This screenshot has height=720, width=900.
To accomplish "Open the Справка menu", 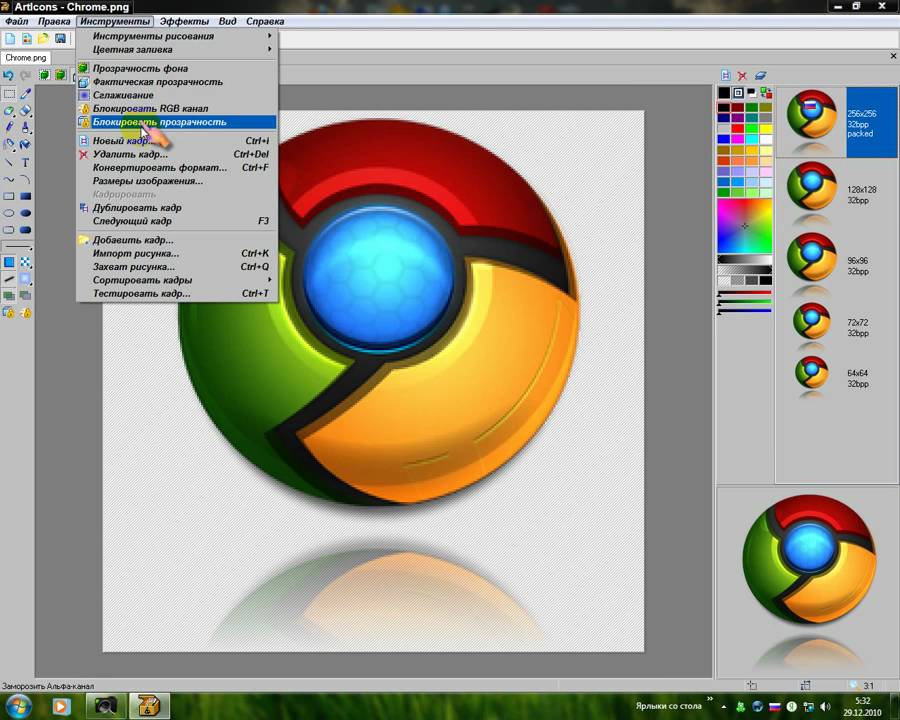I will point(265,21).
